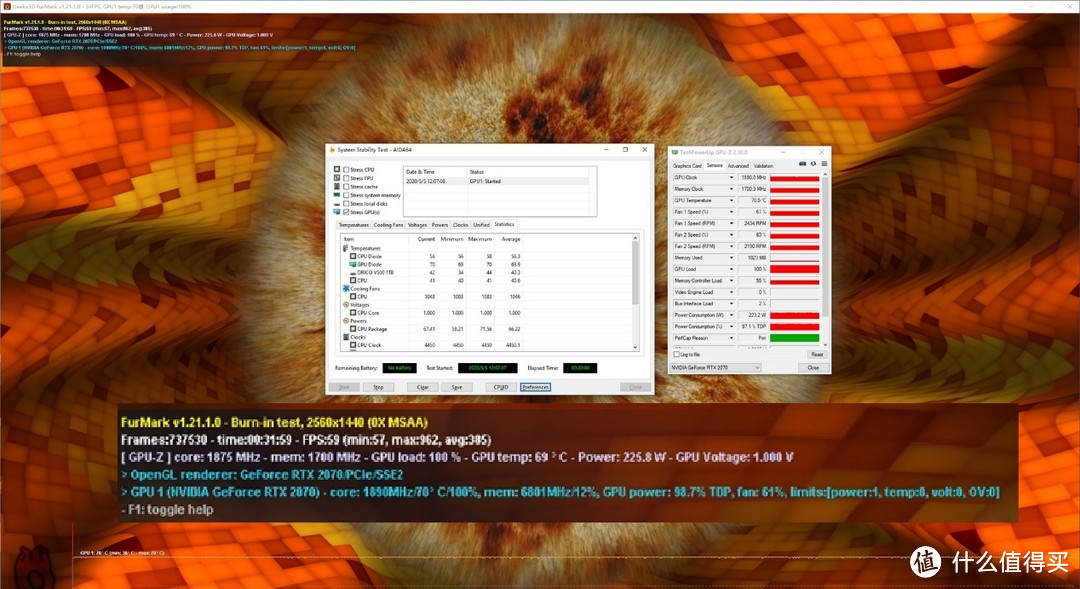Click the CPU Diode sensor icon

tap(353, 256)
